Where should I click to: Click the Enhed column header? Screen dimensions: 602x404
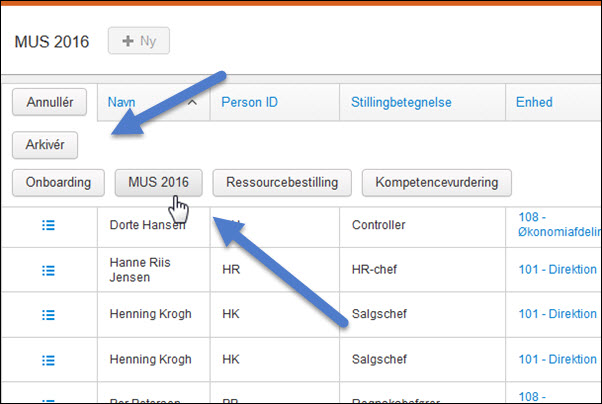[534, 102]
